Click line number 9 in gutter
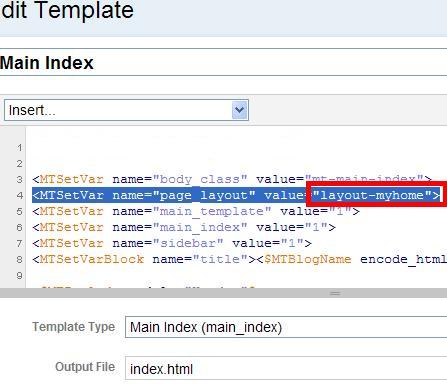The height and width of the screenshot is (391, 447). [x=20, y=276]
